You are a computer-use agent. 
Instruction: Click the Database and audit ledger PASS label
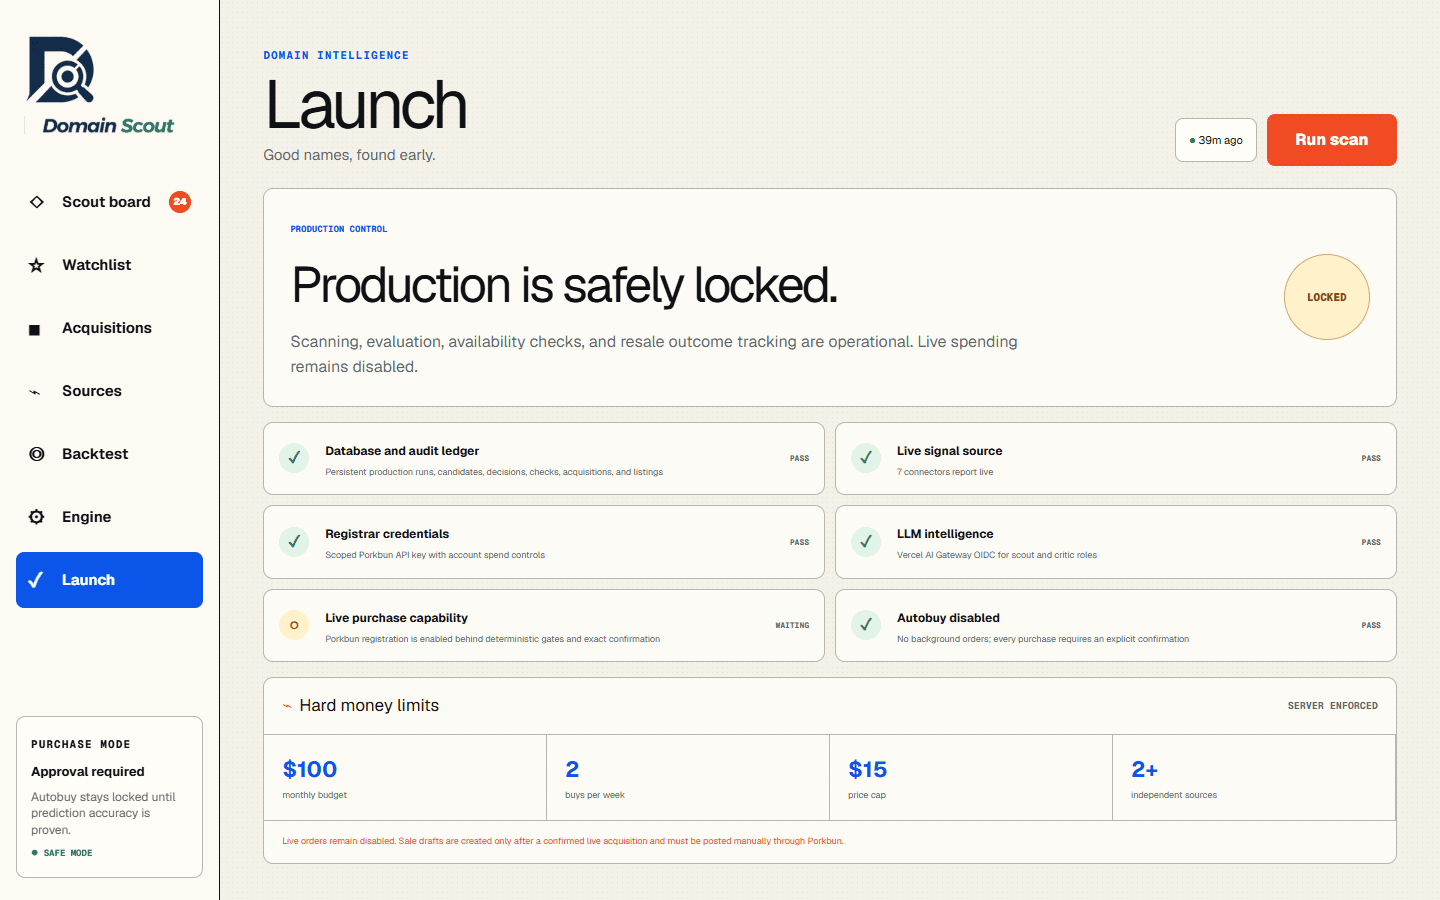click(x=799, y=458)
